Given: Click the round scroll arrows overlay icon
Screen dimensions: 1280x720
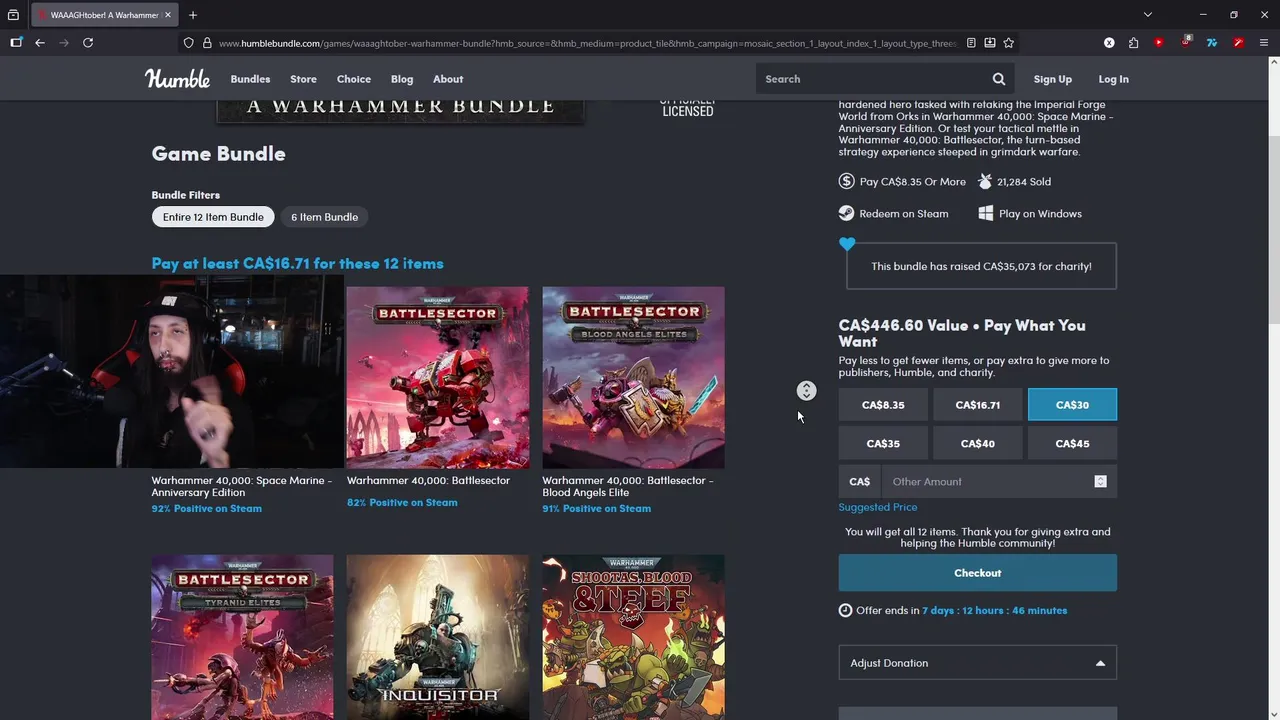Looking at the screenshot, I should coord(806,391).
